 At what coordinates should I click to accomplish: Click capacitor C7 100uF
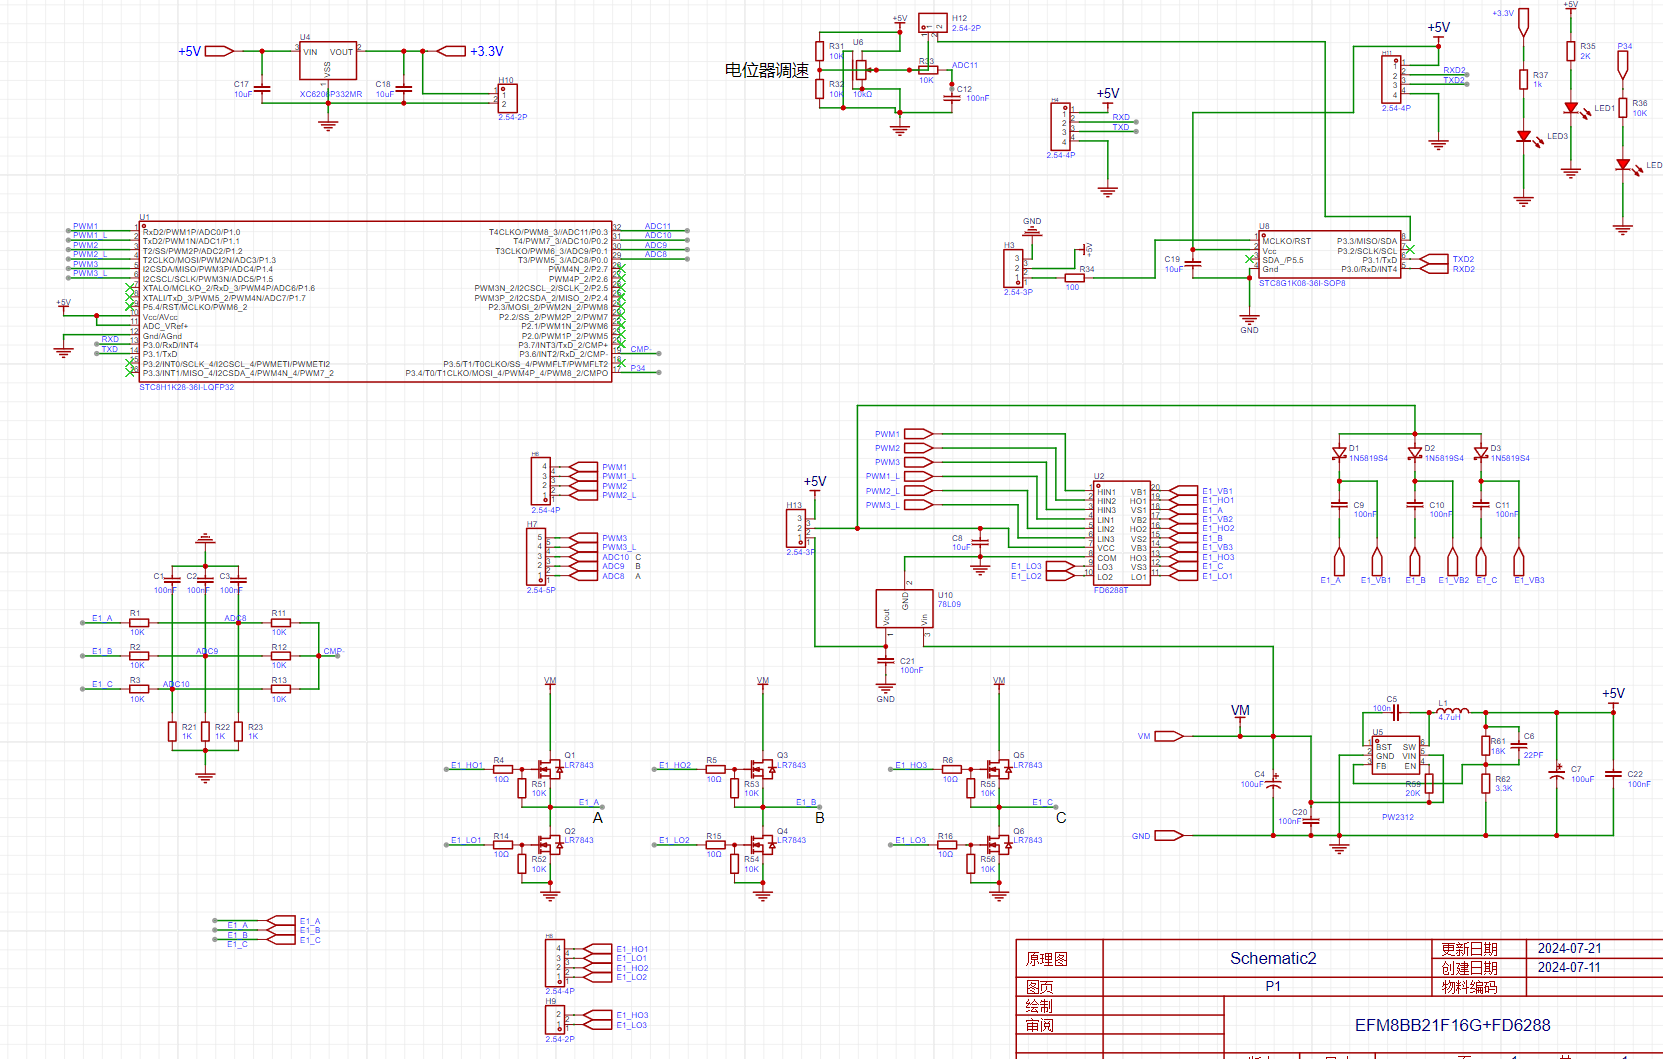pos(1556,774)
